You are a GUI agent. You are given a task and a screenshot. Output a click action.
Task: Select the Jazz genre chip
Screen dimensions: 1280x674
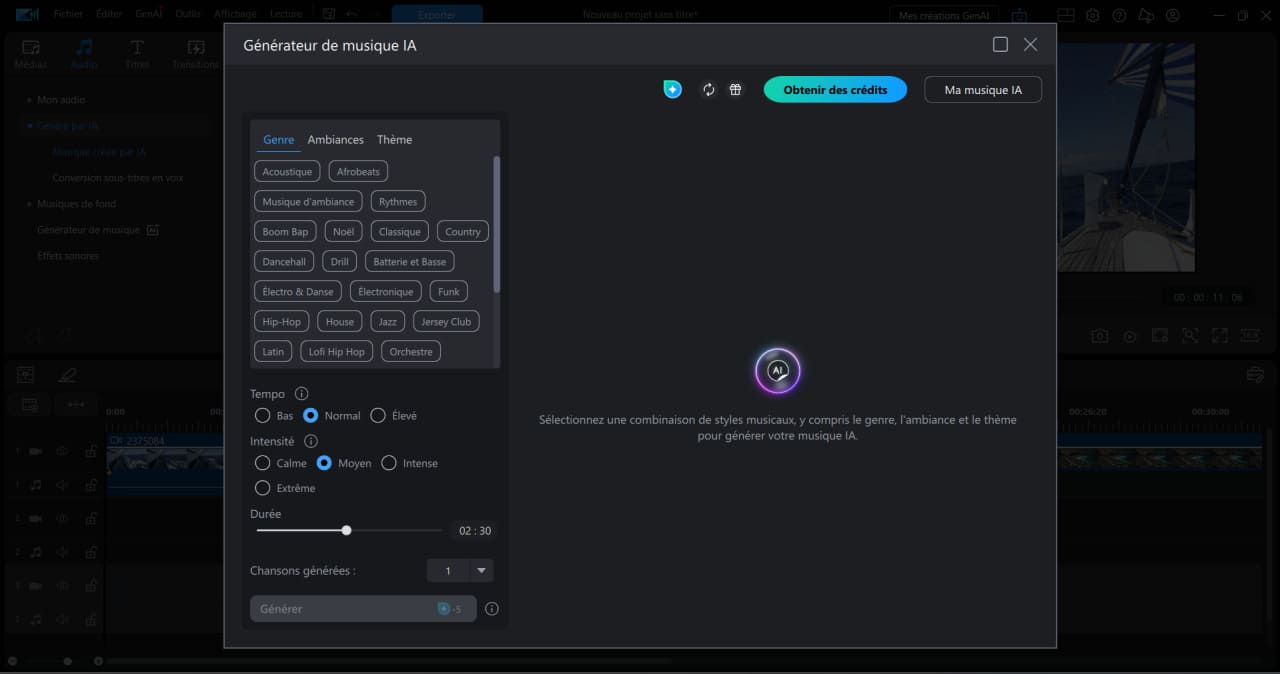[x=387, y=321]
